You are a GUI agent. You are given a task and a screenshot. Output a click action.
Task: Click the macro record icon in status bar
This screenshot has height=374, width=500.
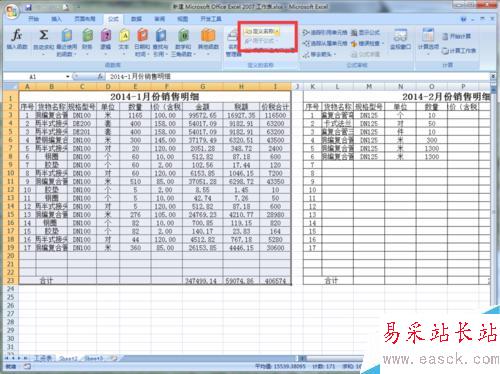point(27,366)
